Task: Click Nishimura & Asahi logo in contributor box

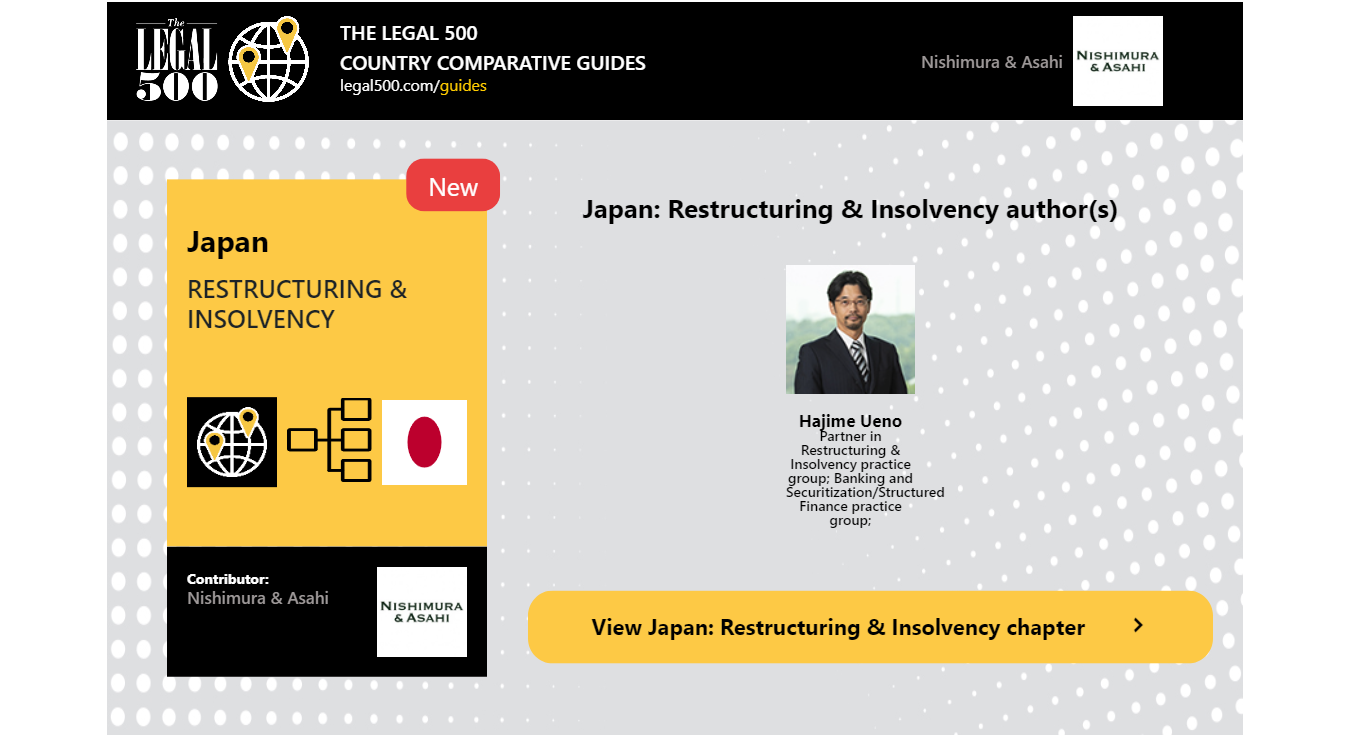Action: [421, 612]
